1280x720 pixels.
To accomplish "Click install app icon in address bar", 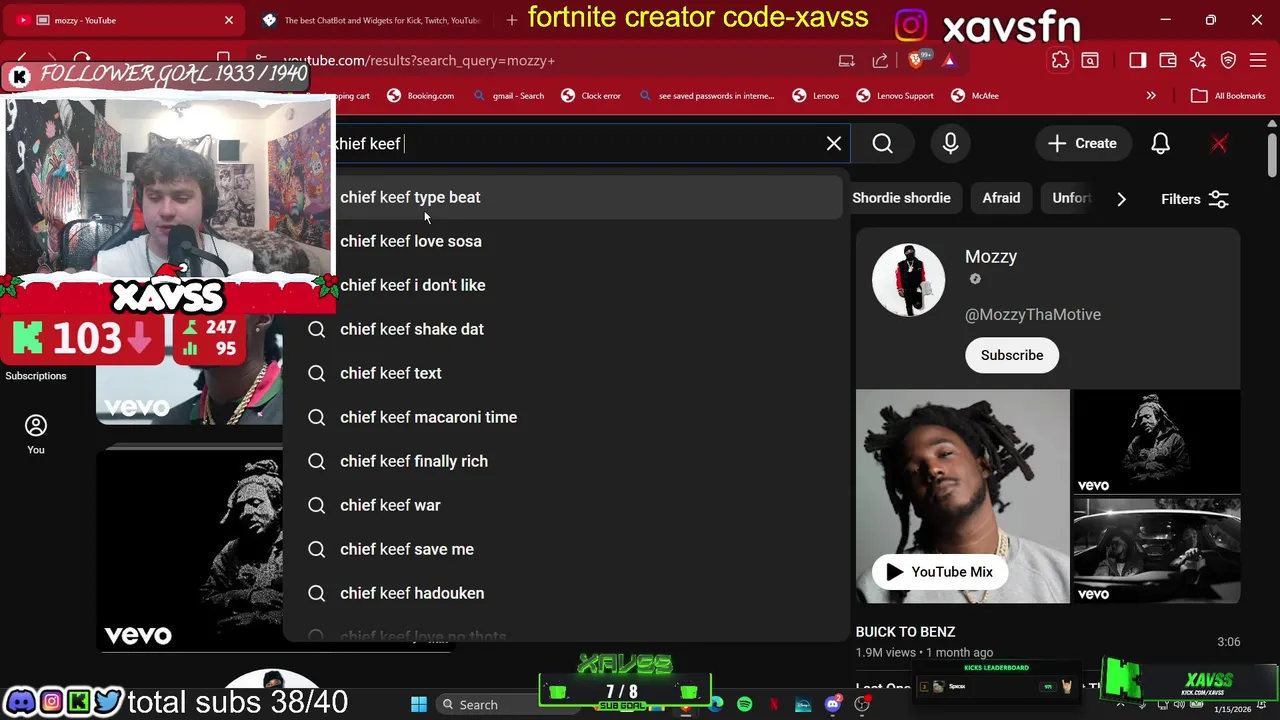I will (x=846, y=60).
